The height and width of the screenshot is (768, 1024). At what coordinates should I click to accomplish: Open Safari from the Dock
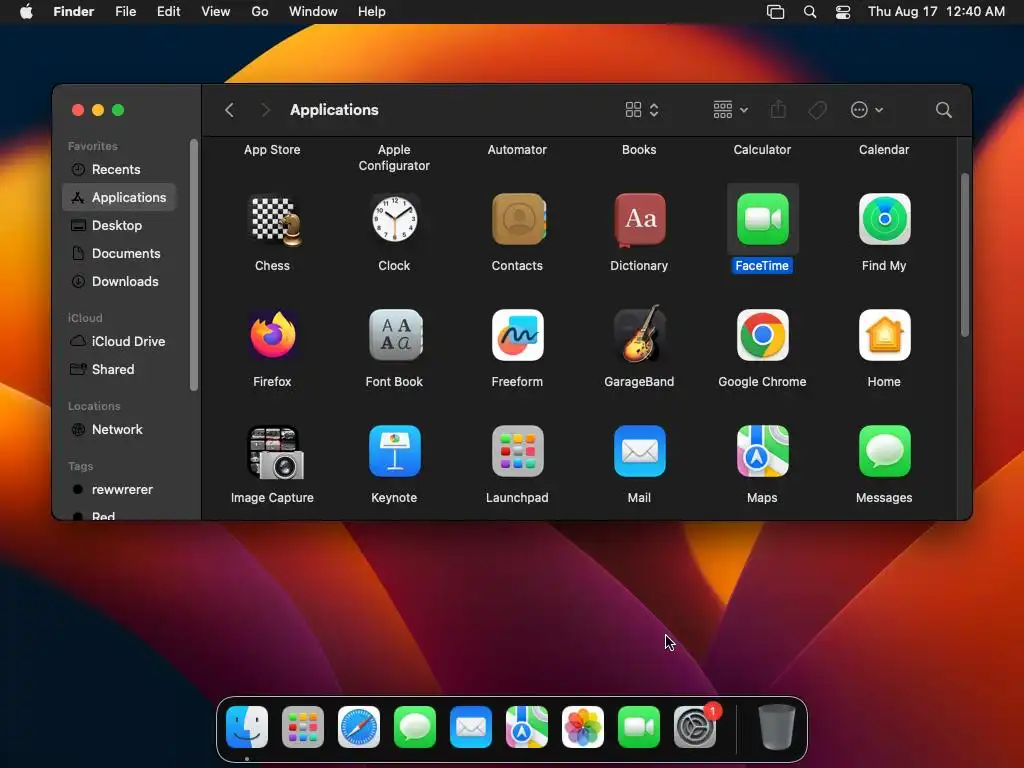click(x=359, y=727)
